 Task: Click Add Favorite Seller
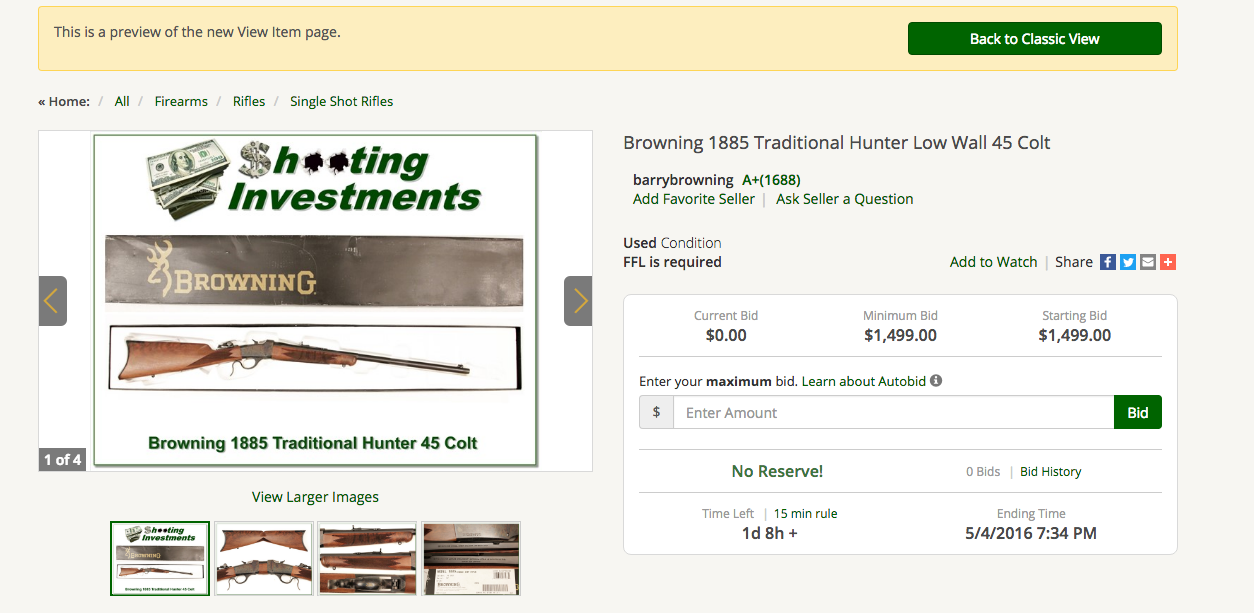coord(694,199)
